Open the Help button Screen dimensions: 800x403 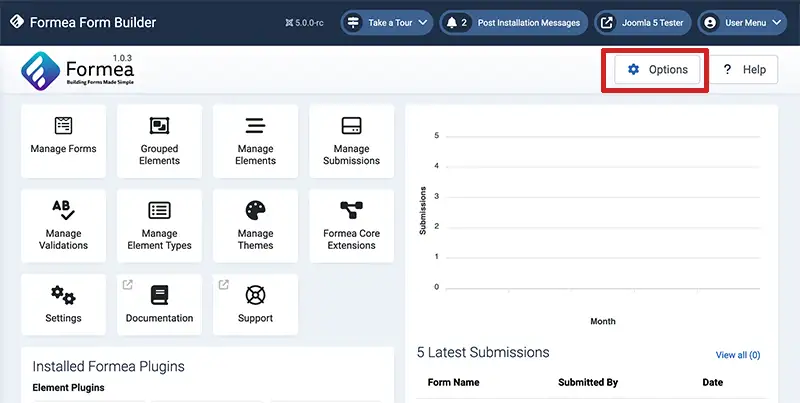pos(744,69)
